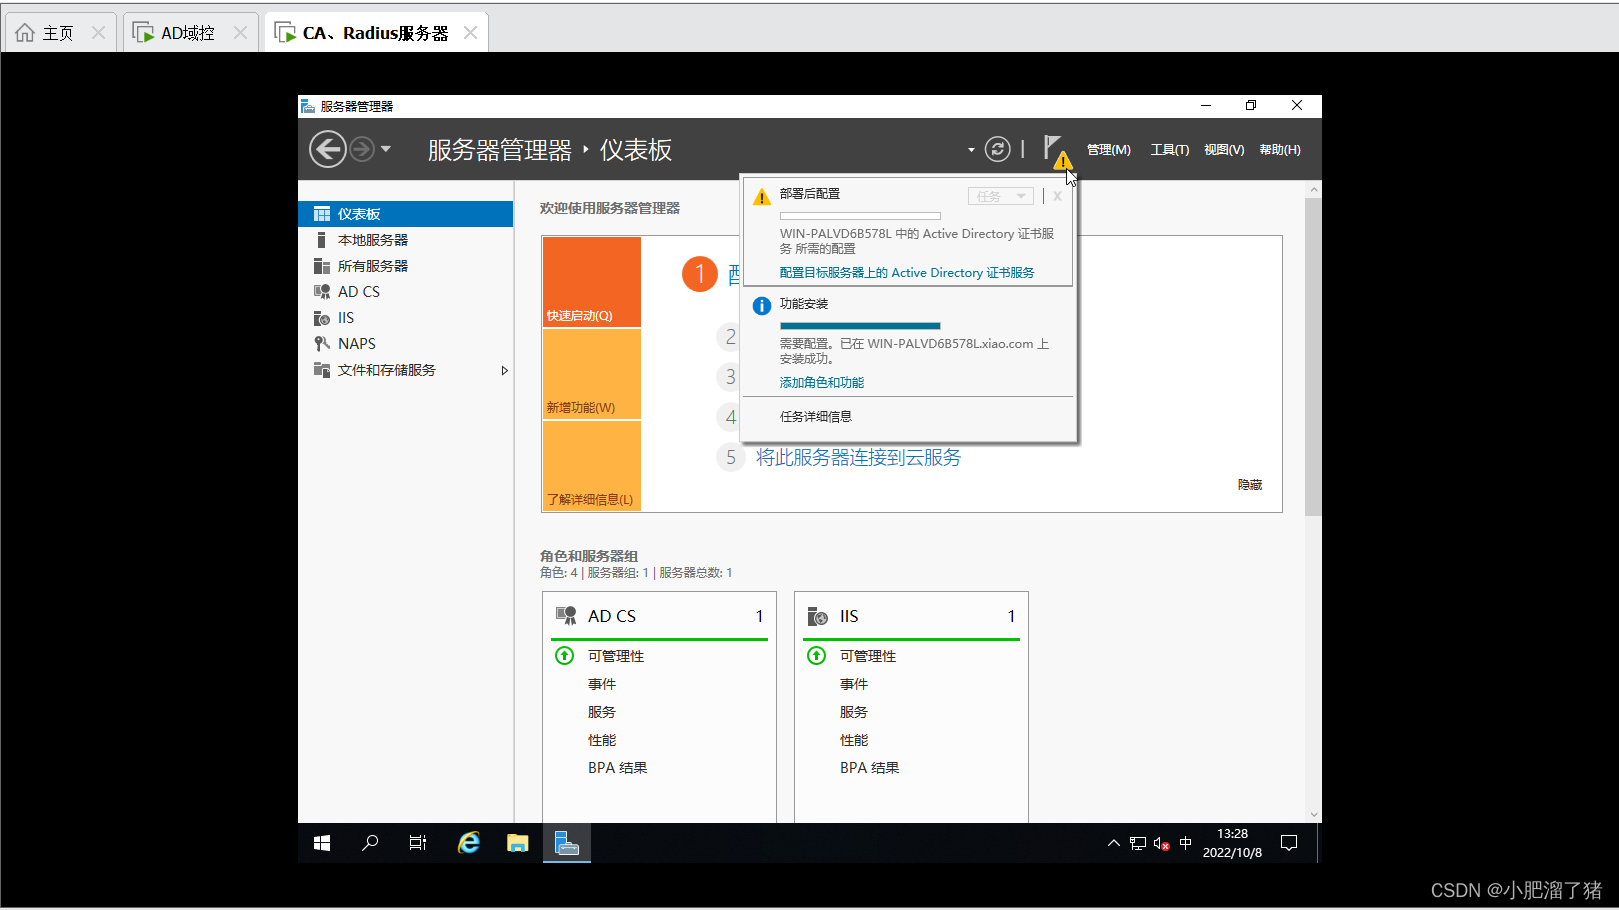Screen dimensions: 1619x910
Task: Expand the 文件和存储服务 submenu arrow
Action: (505, 370)
